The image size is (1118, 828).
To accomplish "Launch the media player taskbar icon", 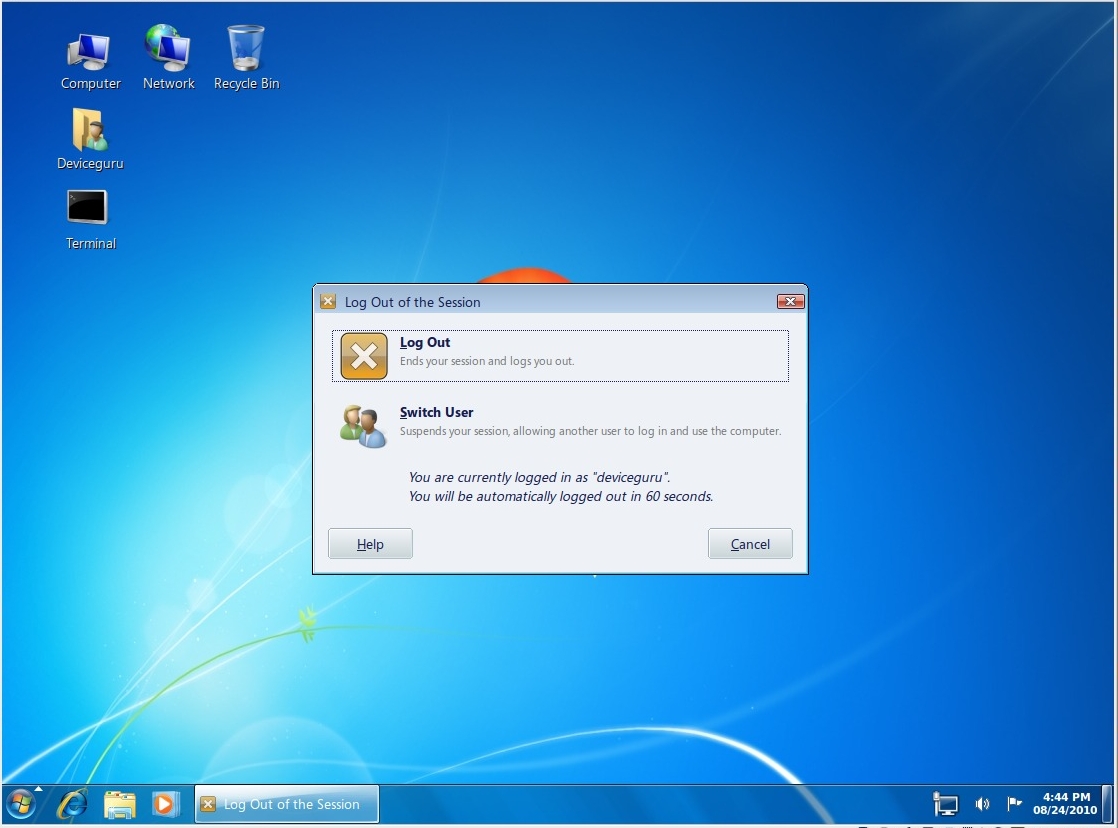I will pyautogui.click(x=164, y=804).
